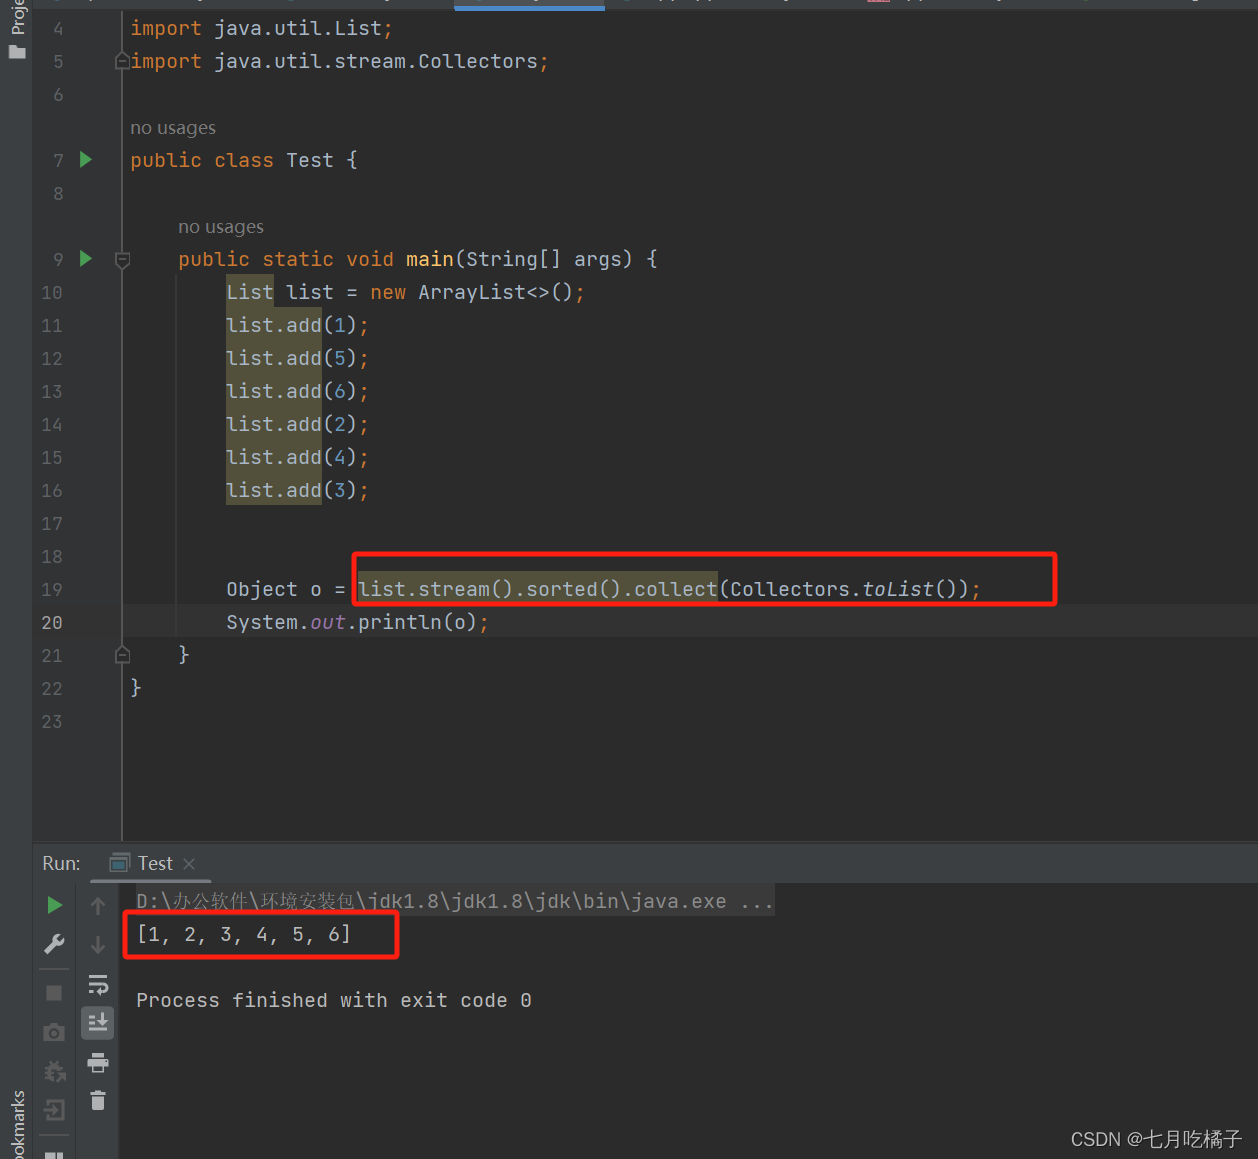
Task: Click 'list.add(5);' statement
Action: pos(297,359)
